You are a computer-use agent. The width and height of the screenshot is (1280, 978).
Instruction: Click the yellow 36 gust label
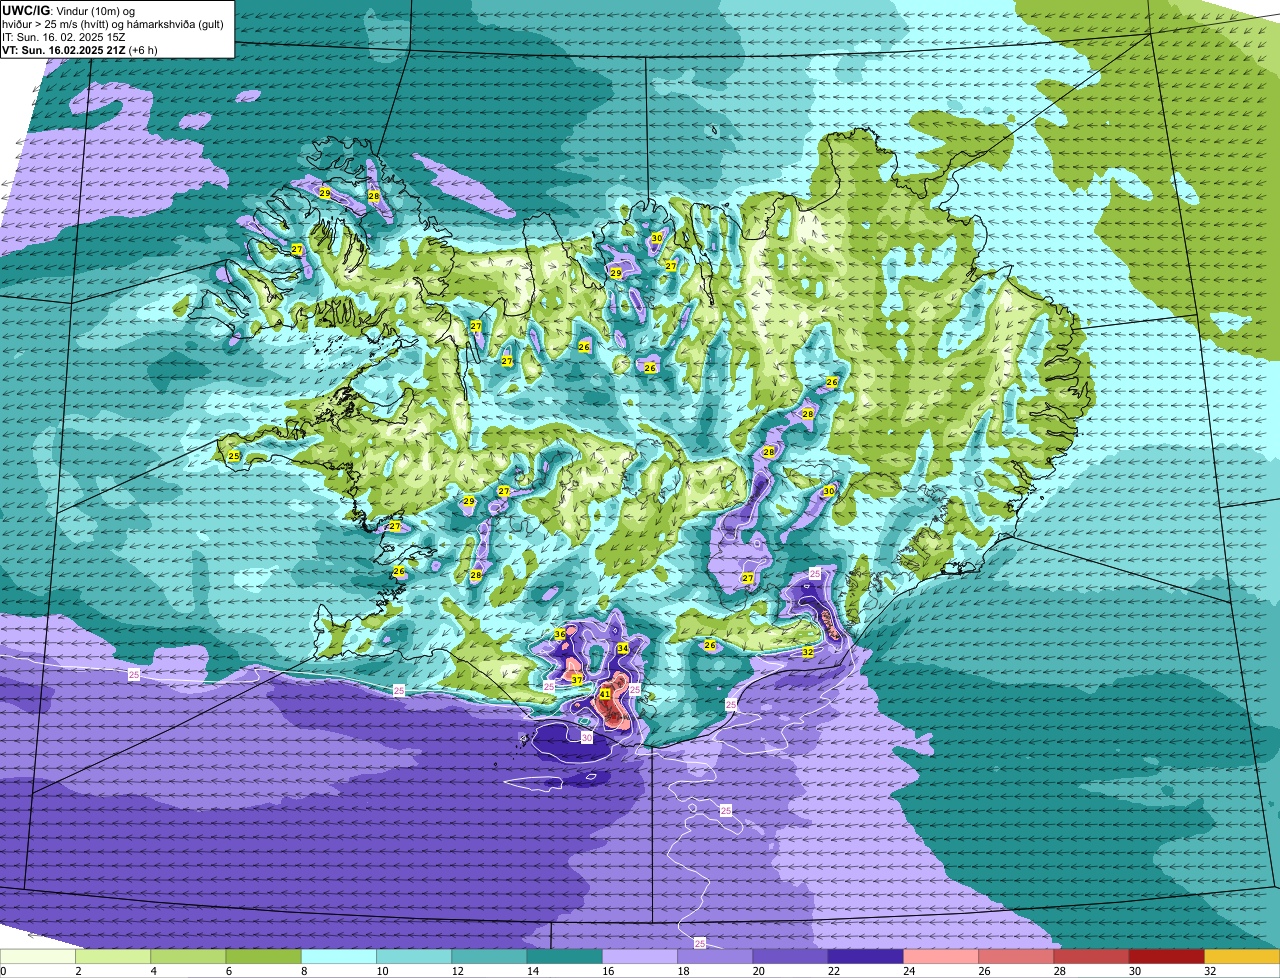click(x=560, y=635)
